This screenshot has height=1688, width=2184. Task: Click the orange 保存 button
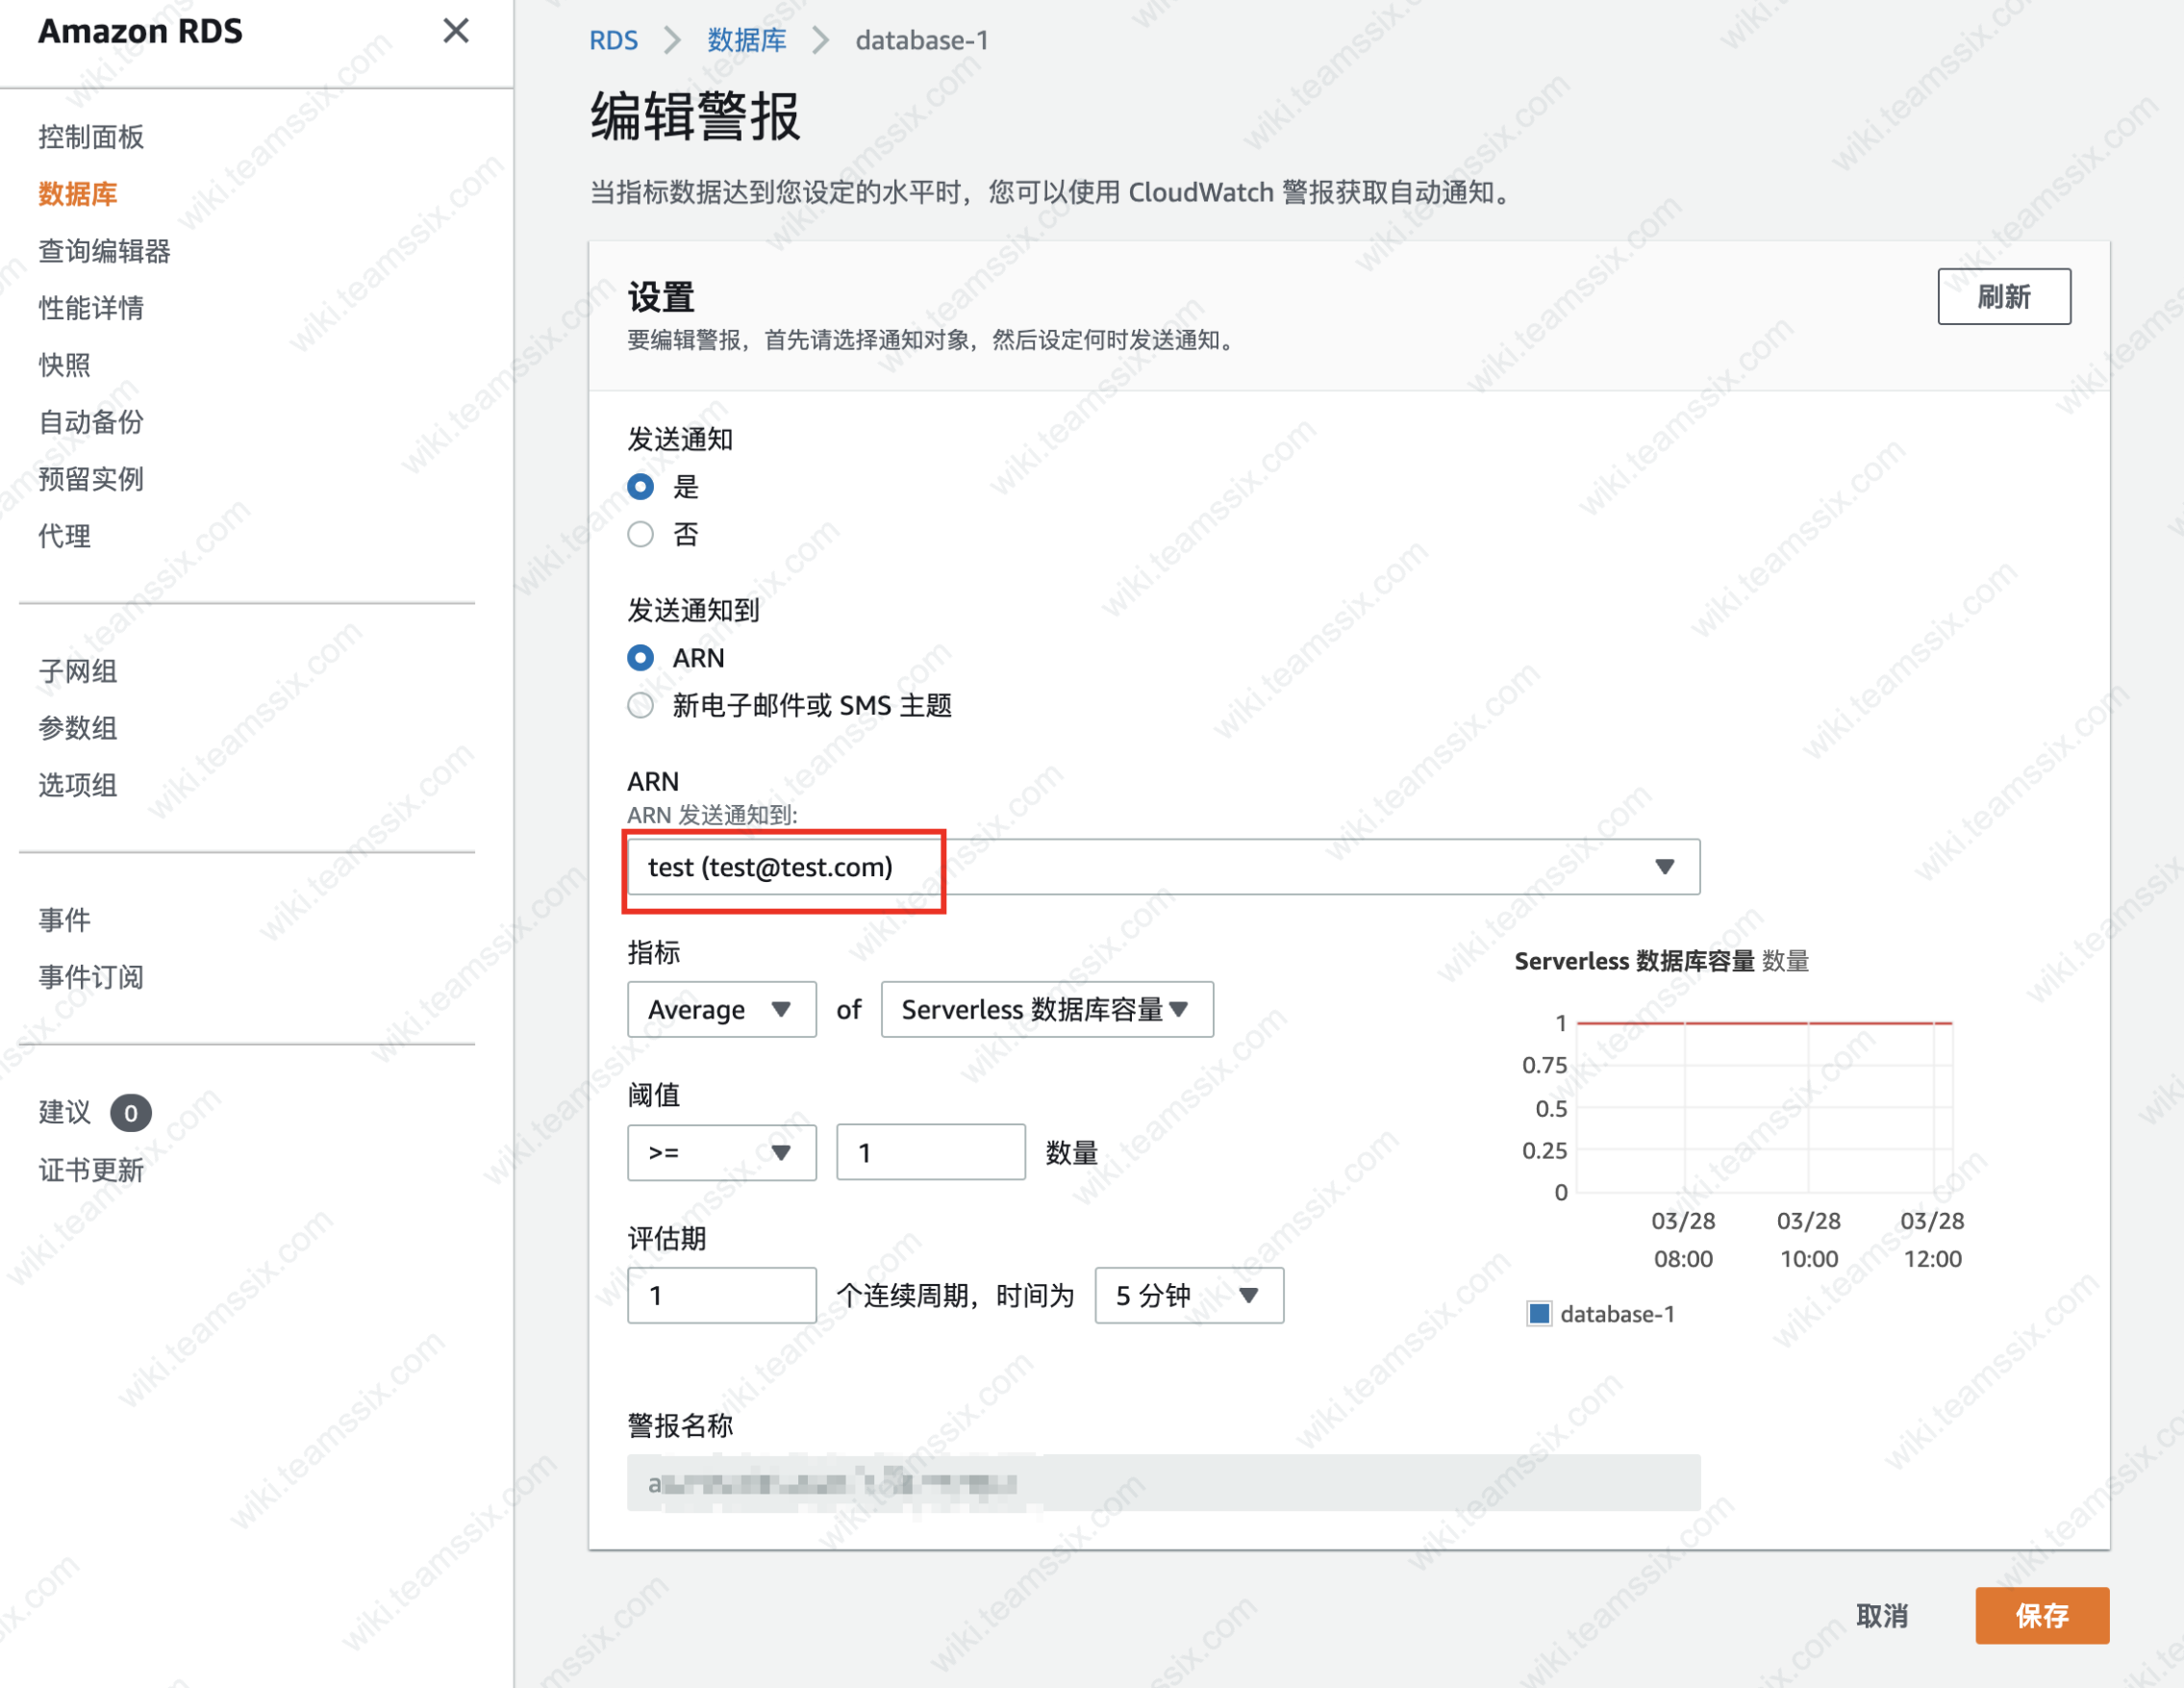click(2041, 1614)
